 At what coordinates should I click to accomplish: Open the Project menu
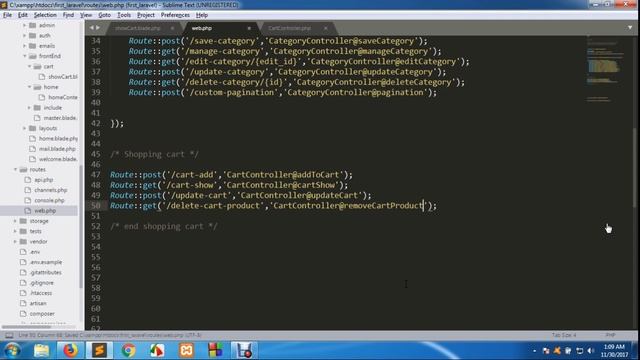146,15
